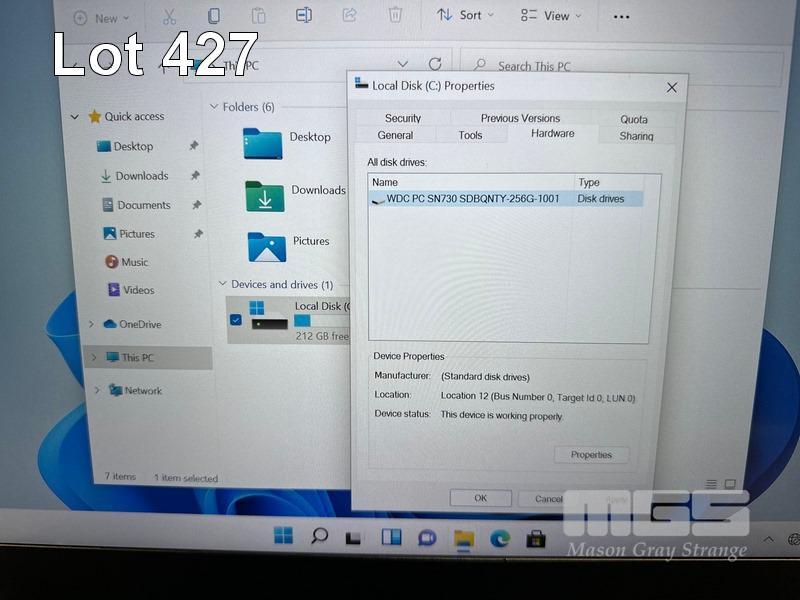This screenshot has height=600, width=800.
Task: Toggle the Local Disk selection checkbox
Action: [236, 319]
